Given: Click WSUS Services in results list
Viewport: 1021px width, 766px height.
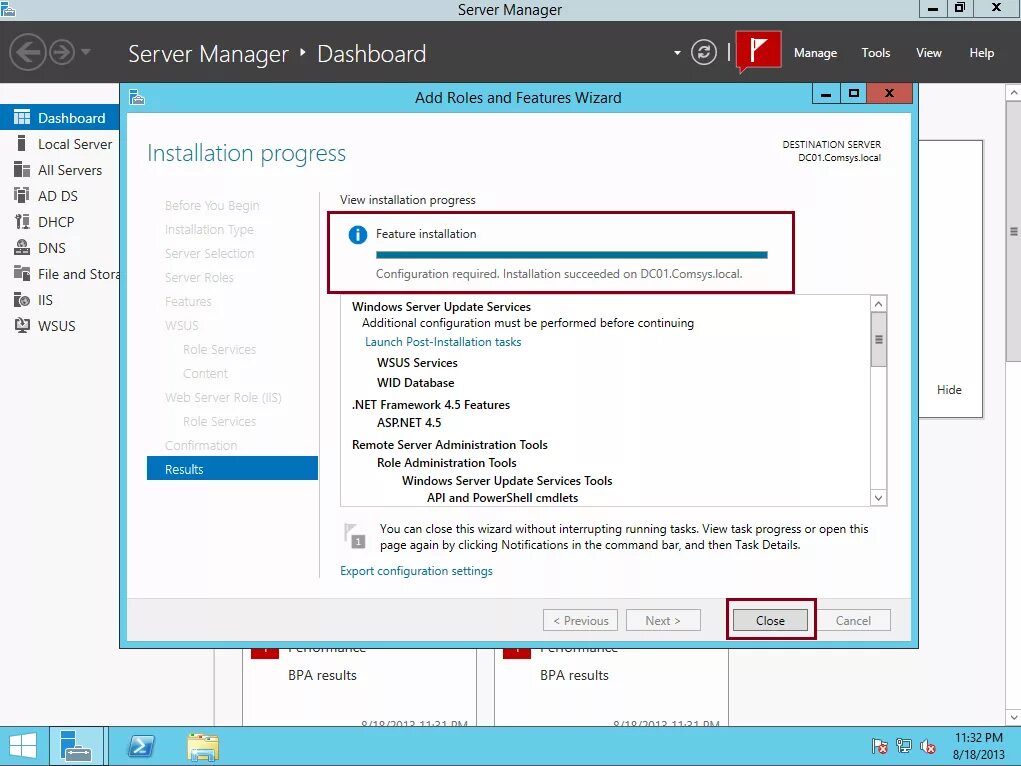Looking at the screenshot, I should [x=417, y=363].
